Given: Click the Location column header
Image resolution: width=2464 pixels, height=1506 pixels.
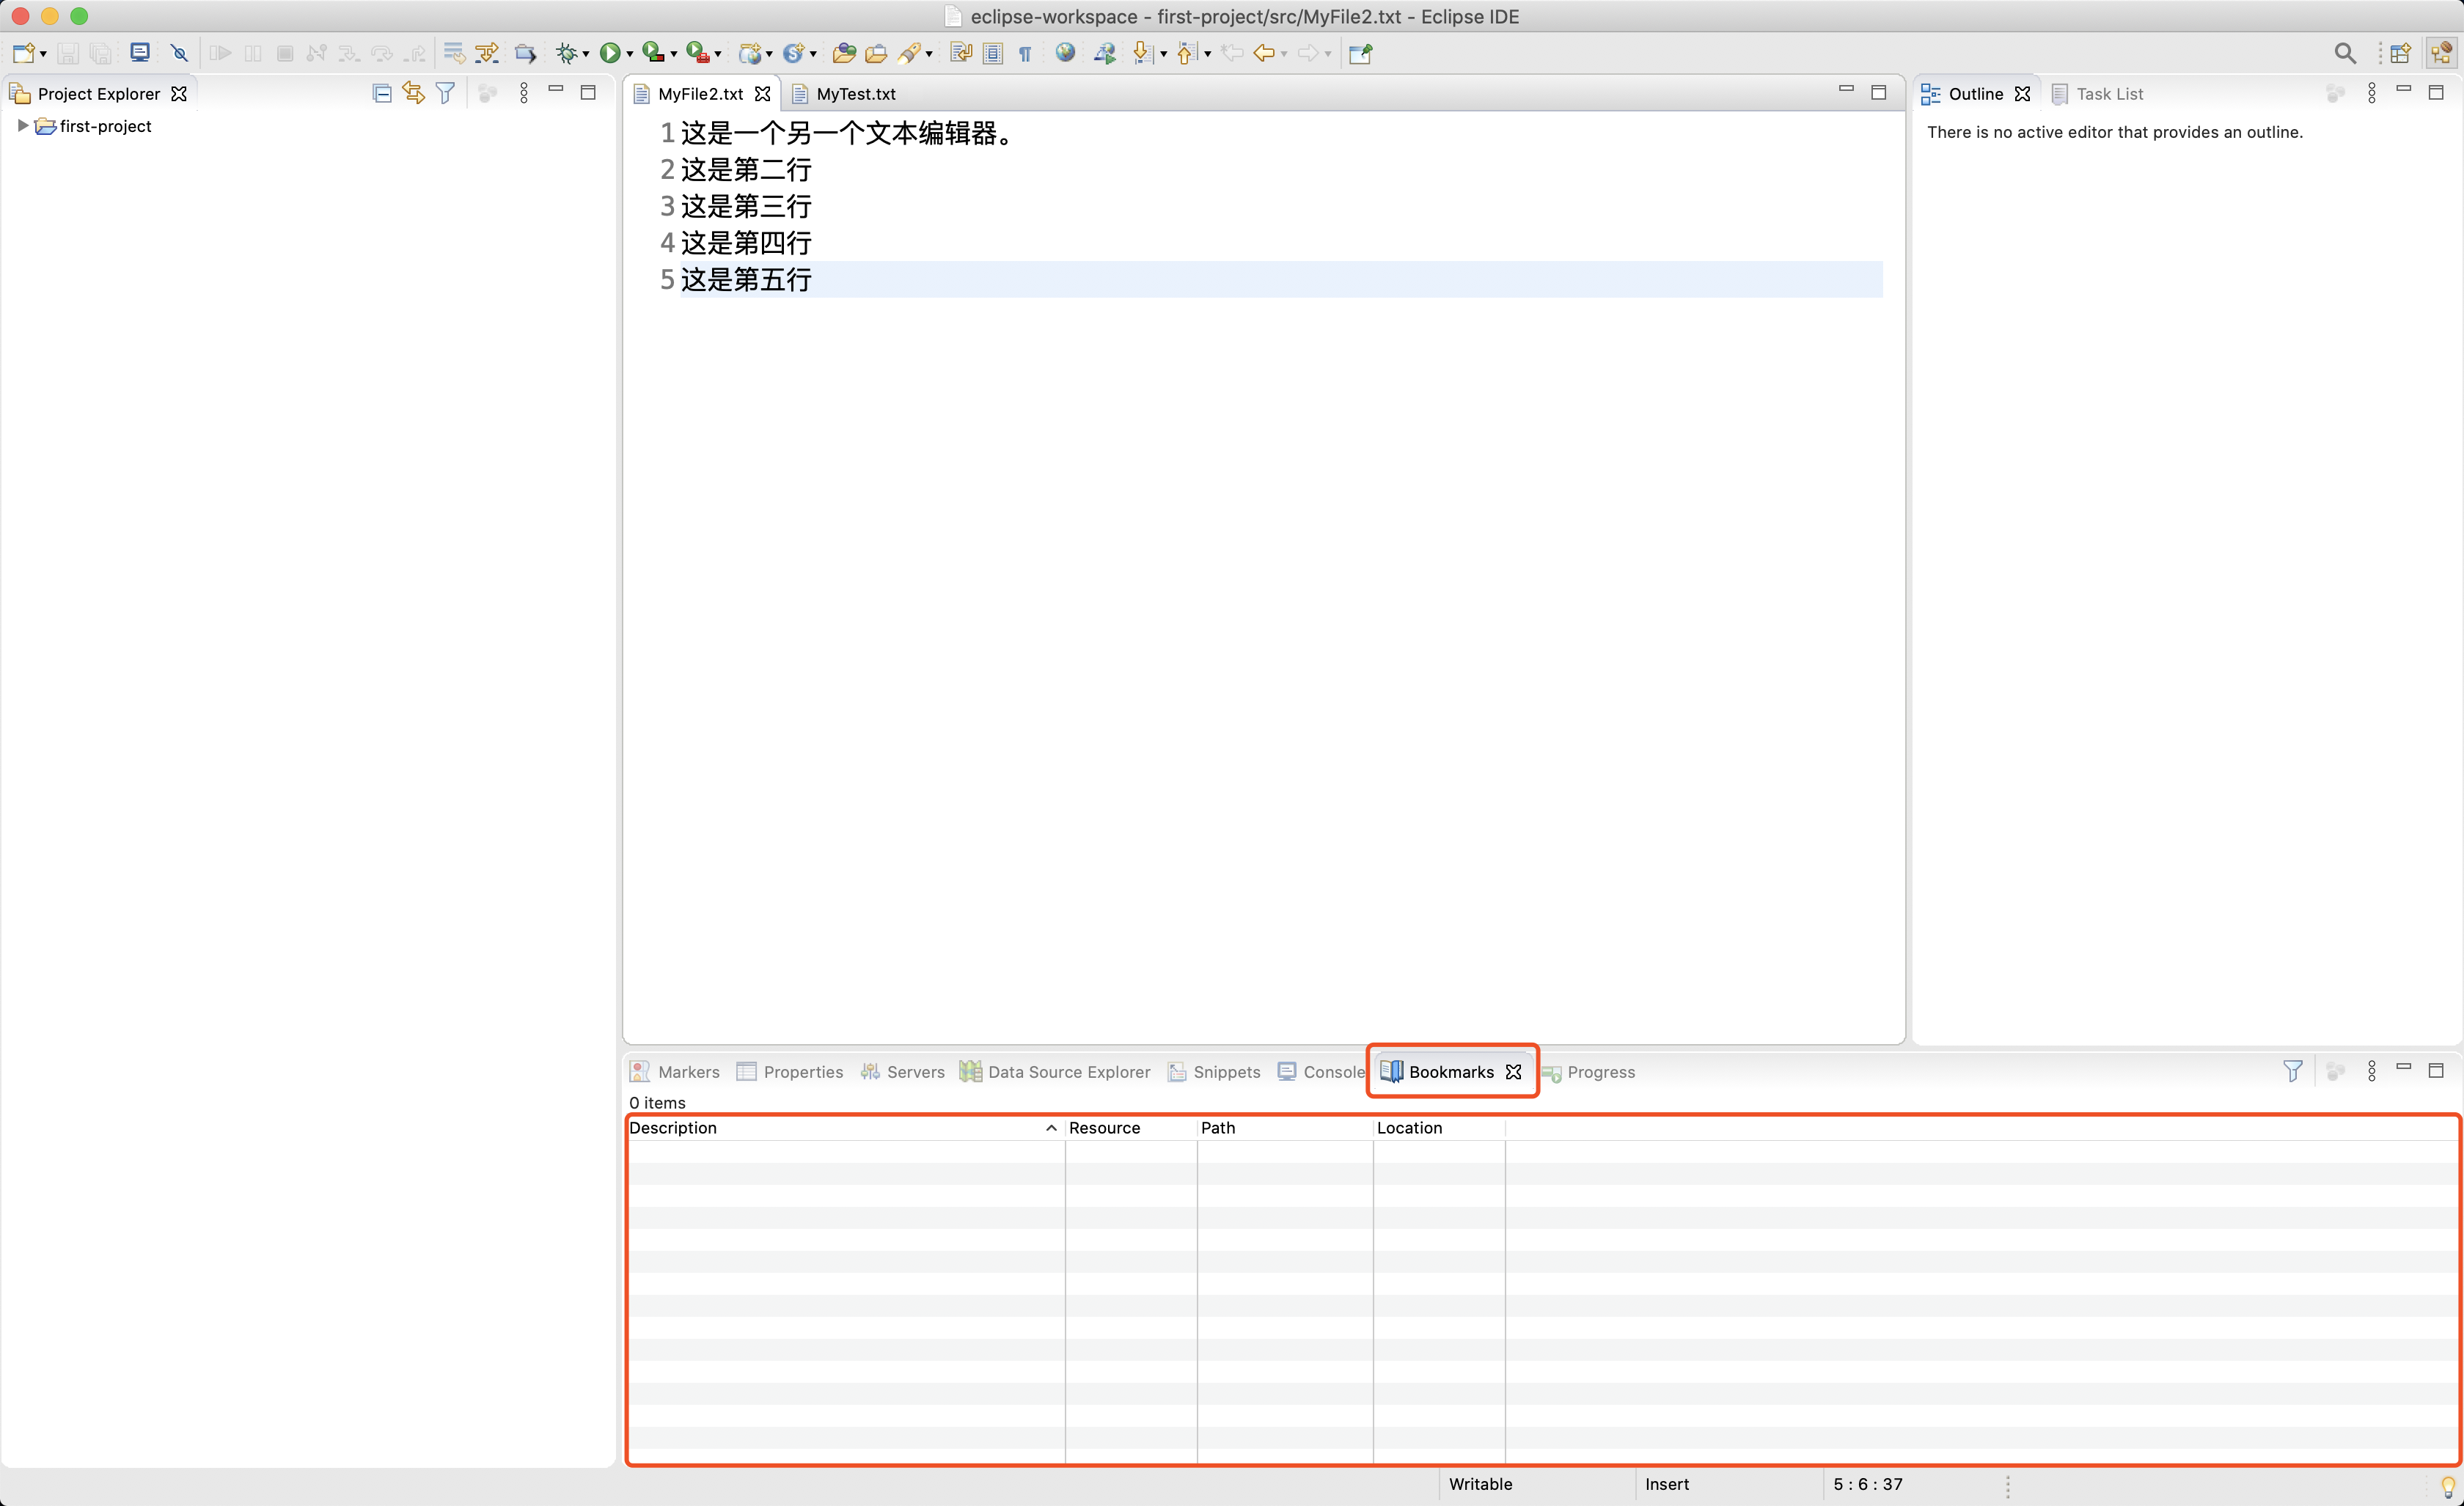Looking at the screenshot, I should click(x=1439, y=1127).
